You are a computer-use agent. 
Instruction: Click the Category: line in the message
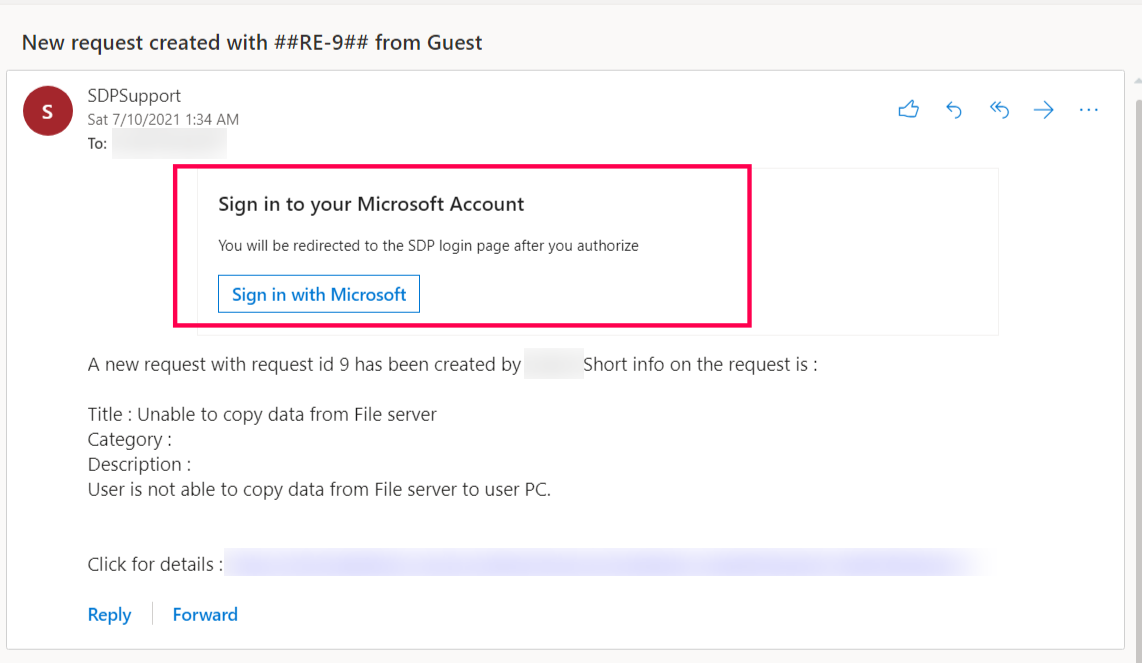130,439
